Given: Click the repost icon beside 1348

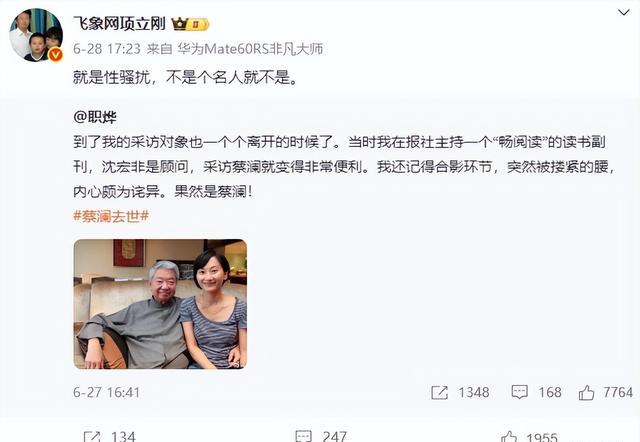Looking at the screenshot, I should point(440,393).
